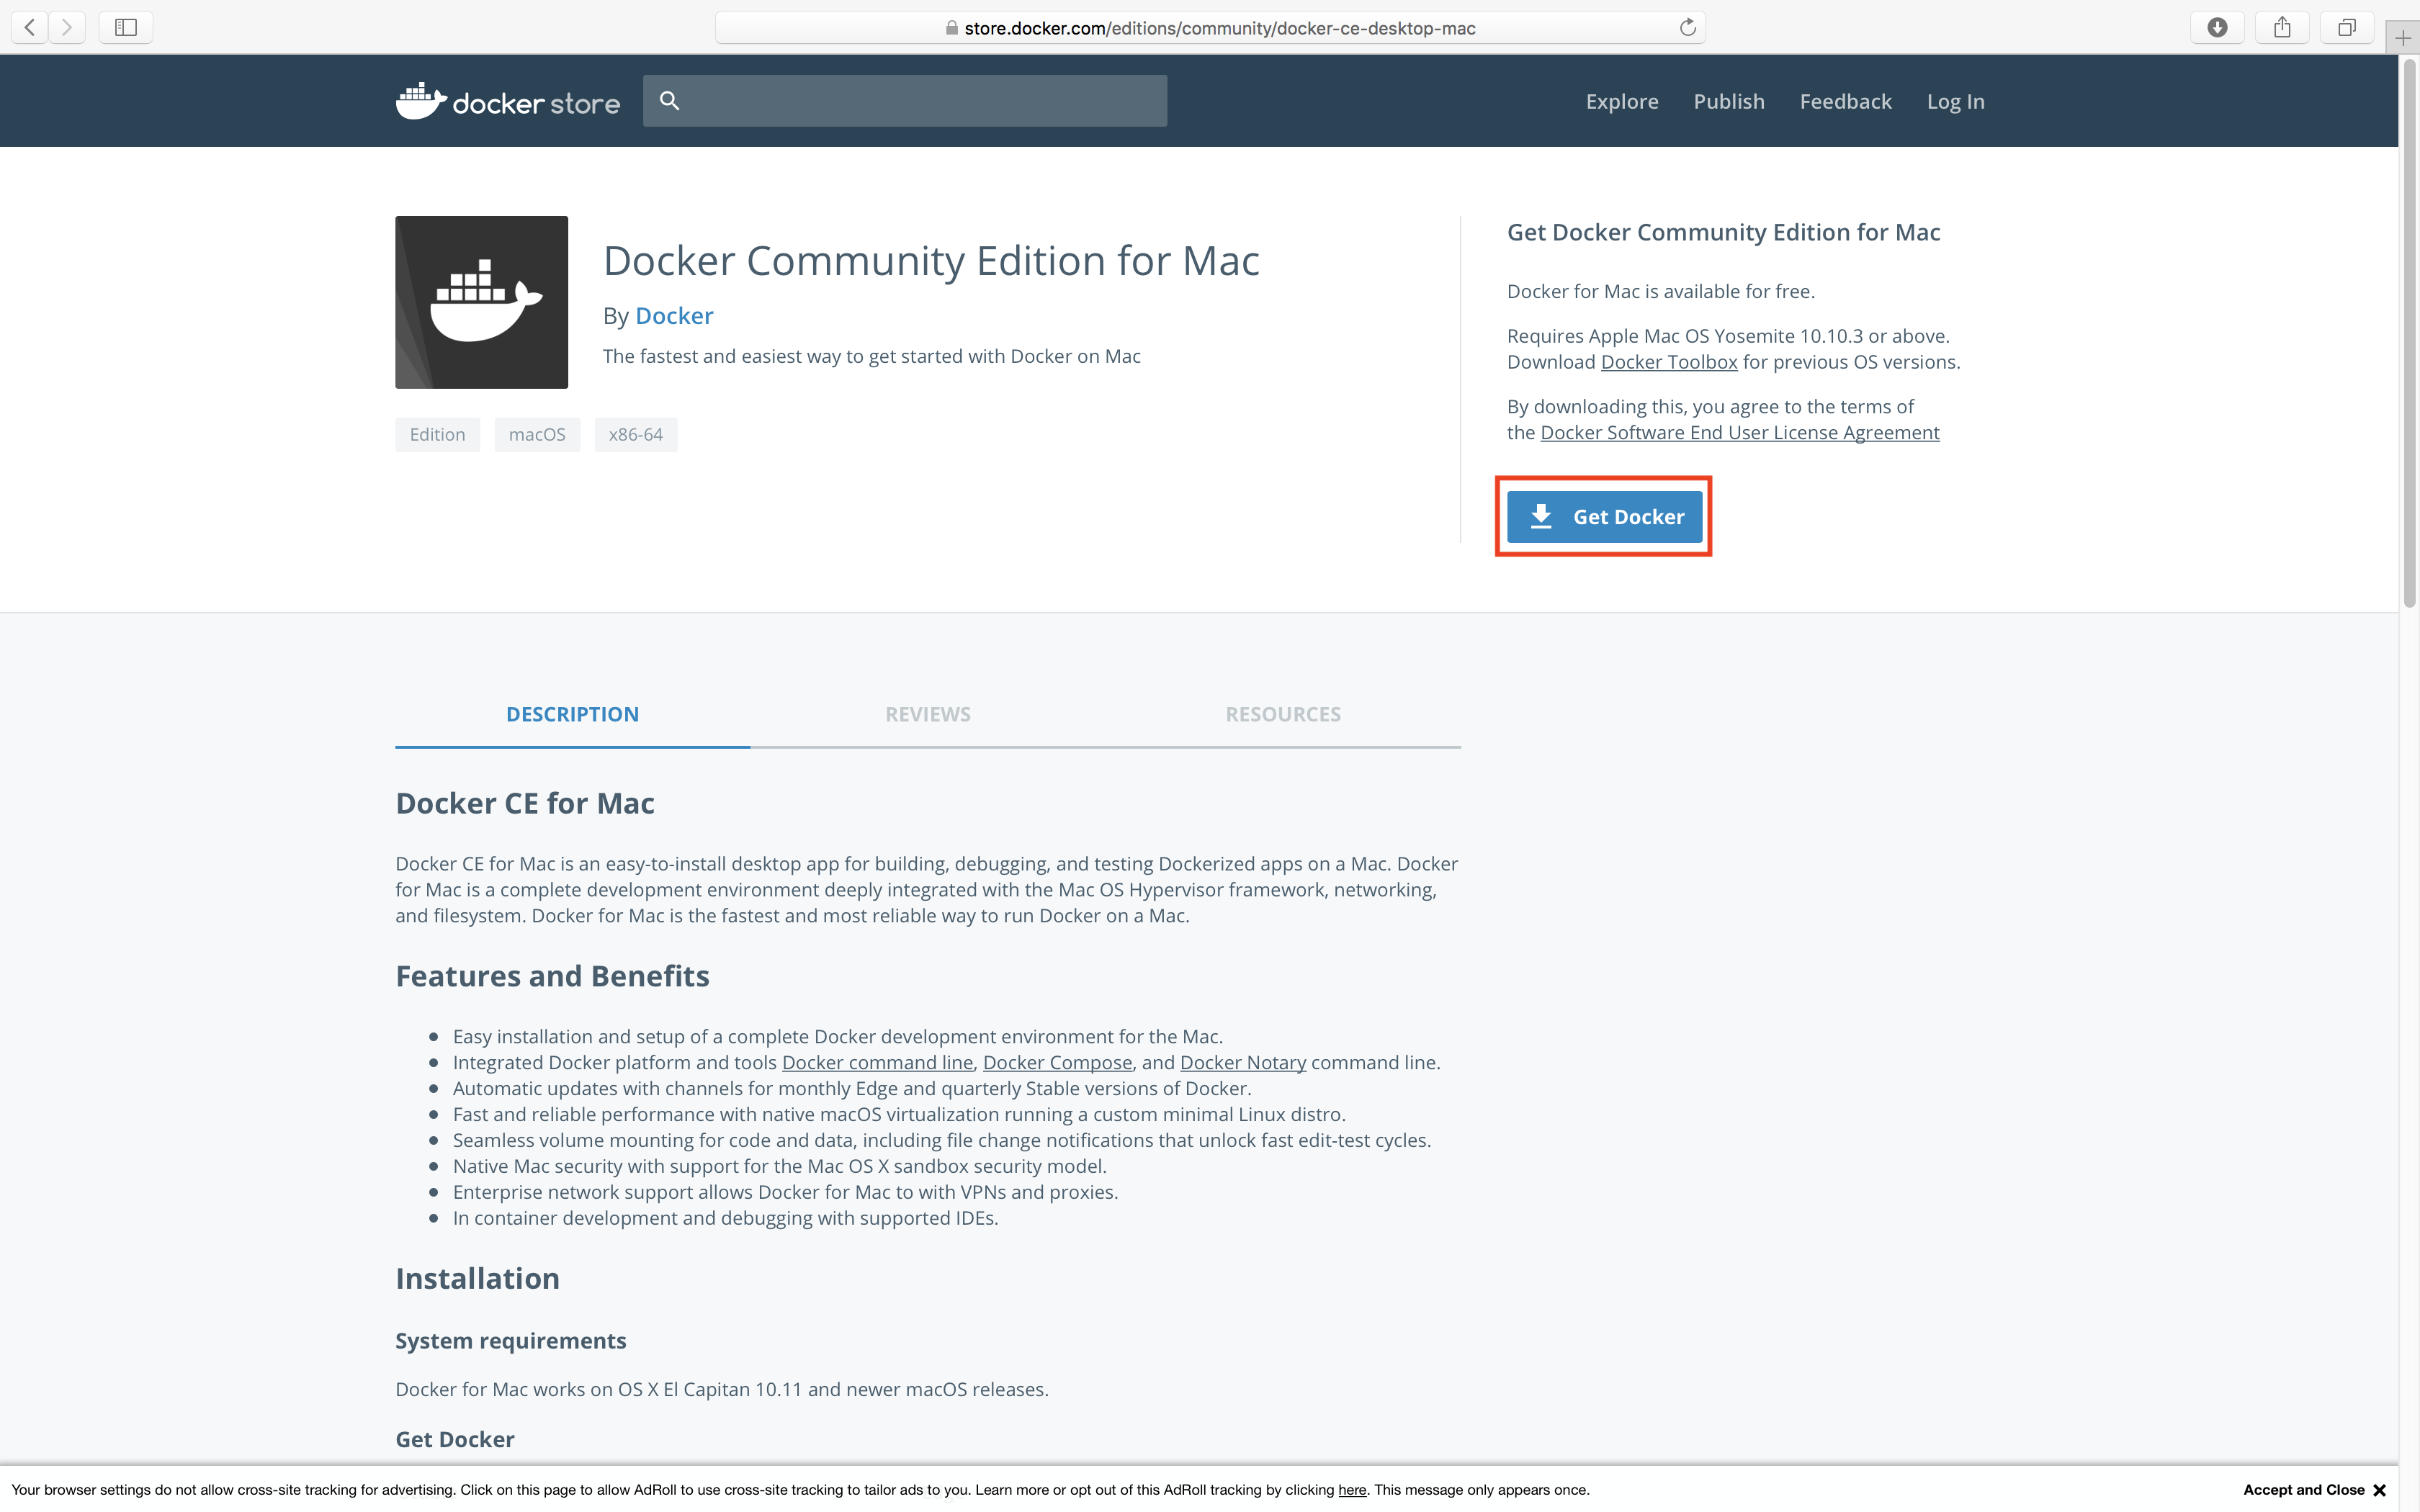The height and width of the screenshot is (1512, 2420).
Task: Show all tabs overview icon
Action: [x=2347, y=27]
